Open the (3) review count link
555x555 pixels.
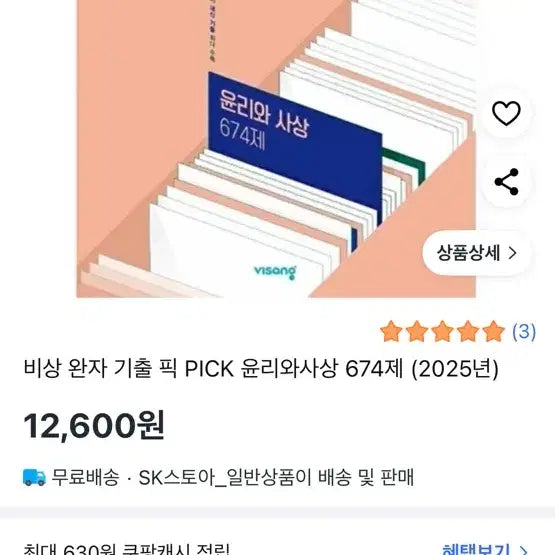pyautogui.click(x=524, y=332)
